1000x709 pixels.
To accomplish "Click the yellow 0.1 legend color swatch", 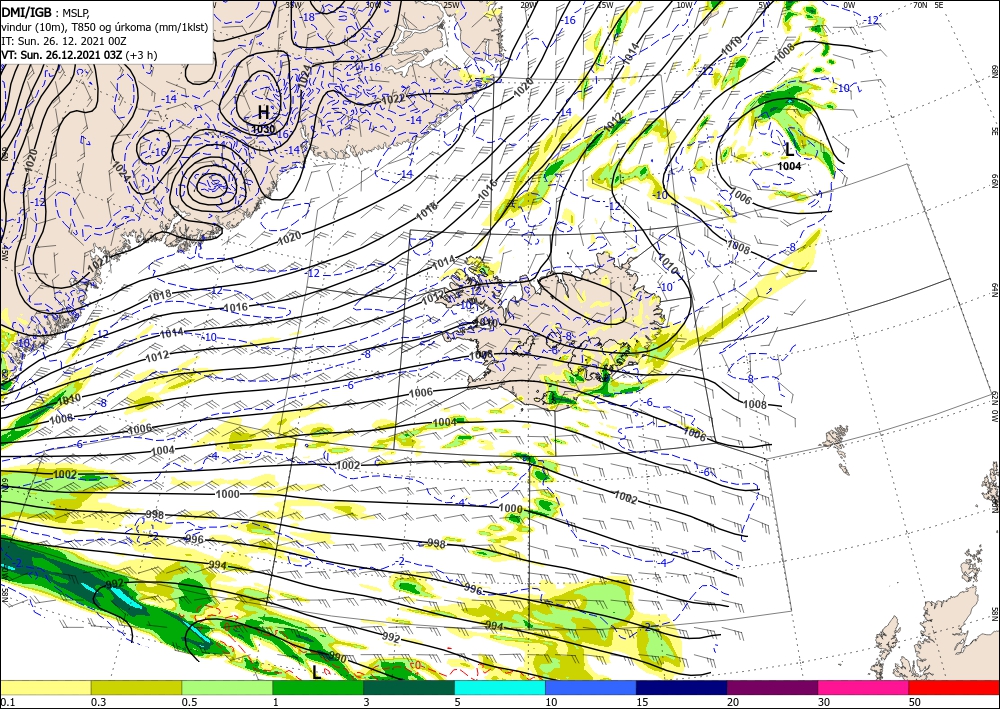I will coord(45,687).
